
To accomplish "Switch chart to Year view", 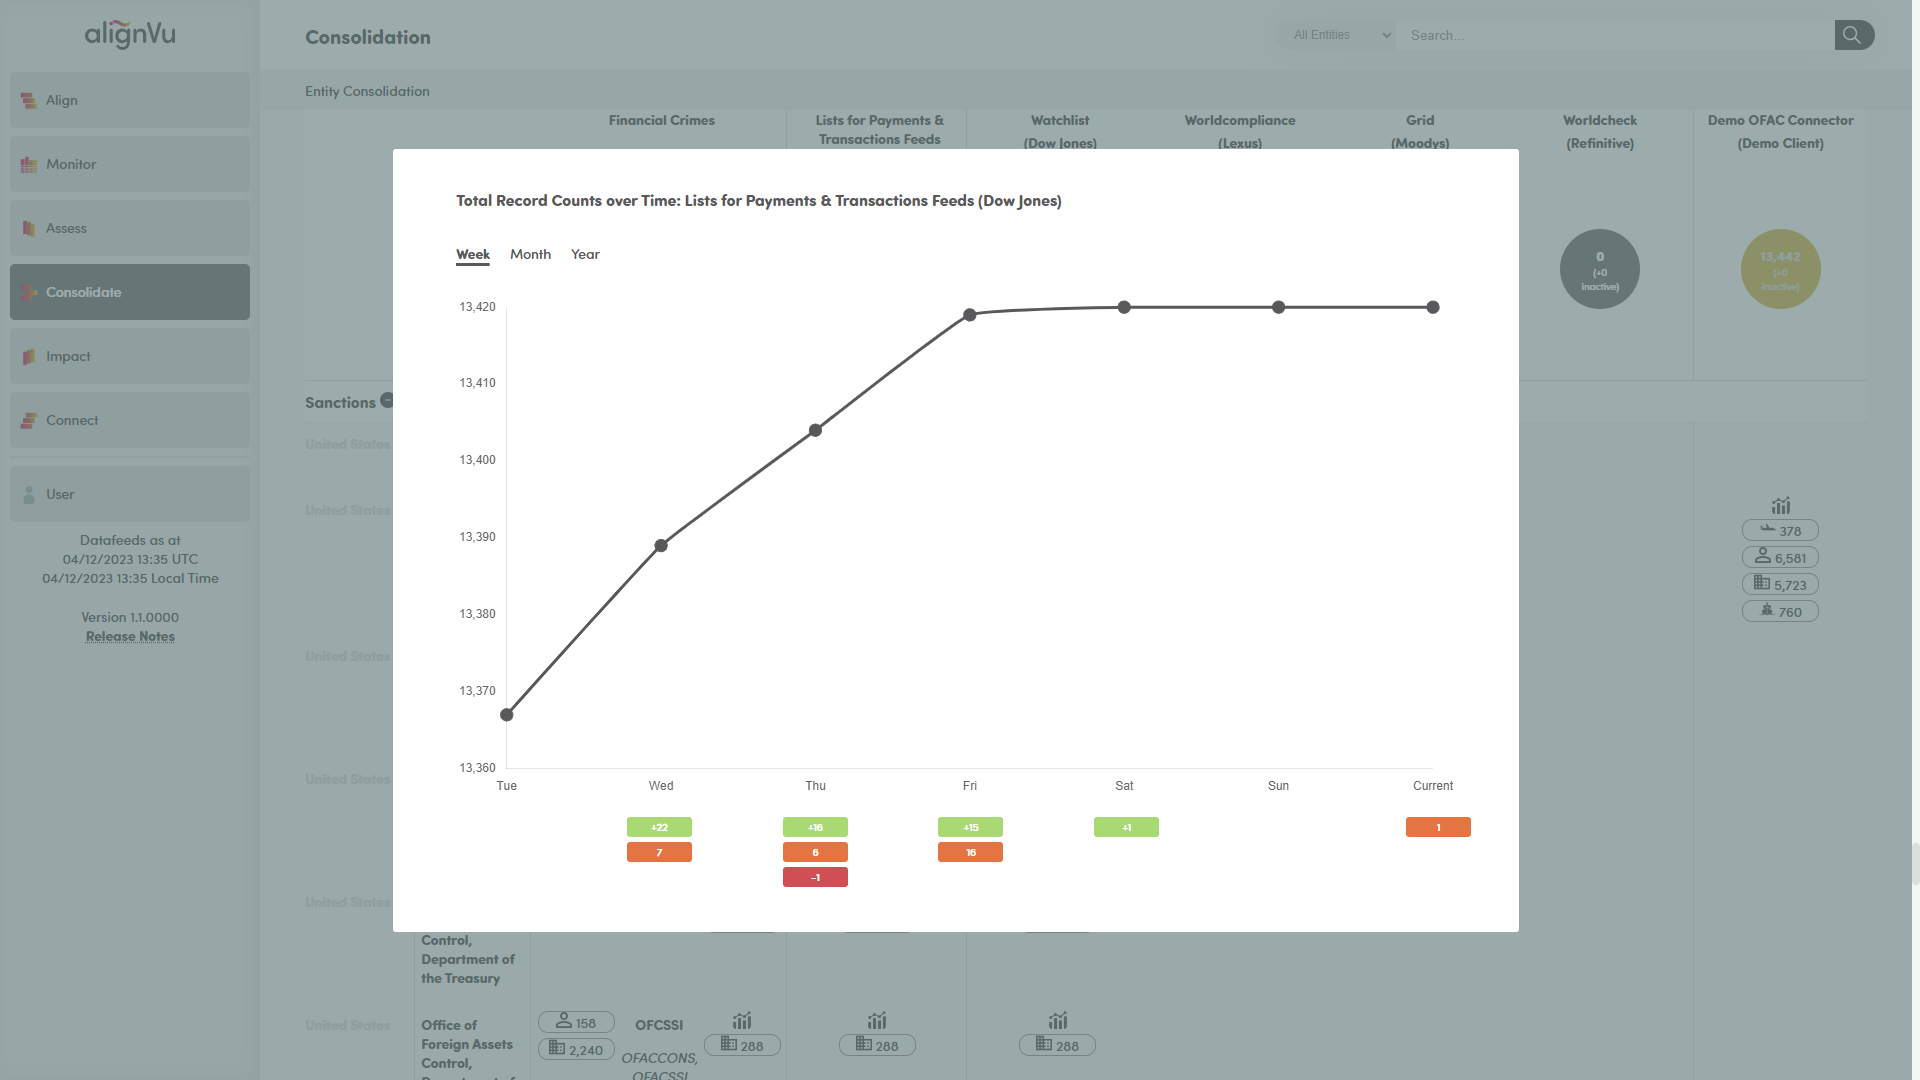I will [x=585, y=255].
